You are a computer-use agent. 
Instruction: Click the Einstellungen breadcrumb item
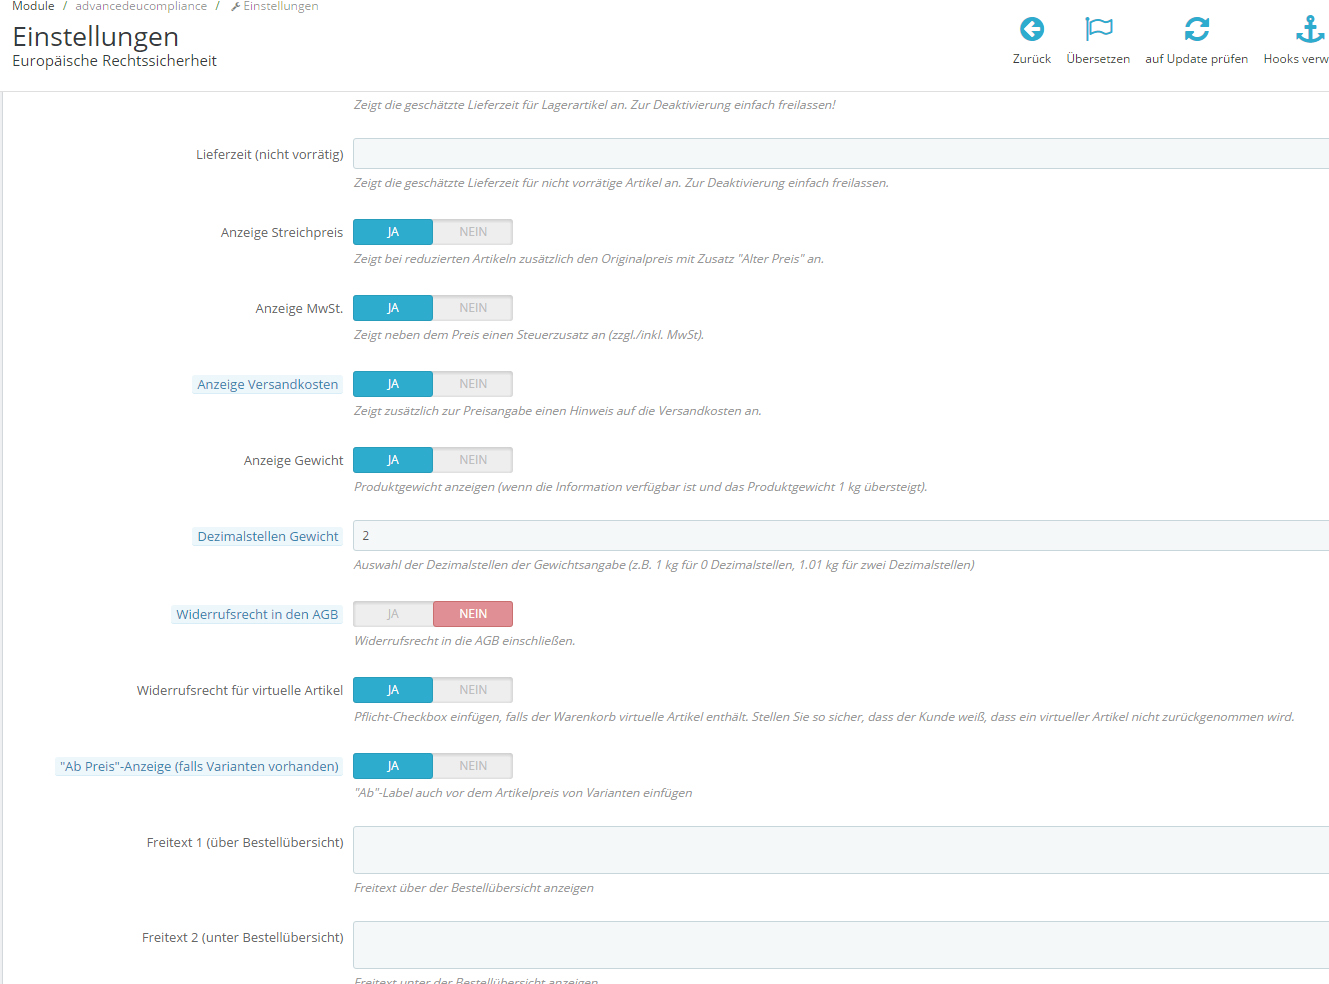click(274, 6)
